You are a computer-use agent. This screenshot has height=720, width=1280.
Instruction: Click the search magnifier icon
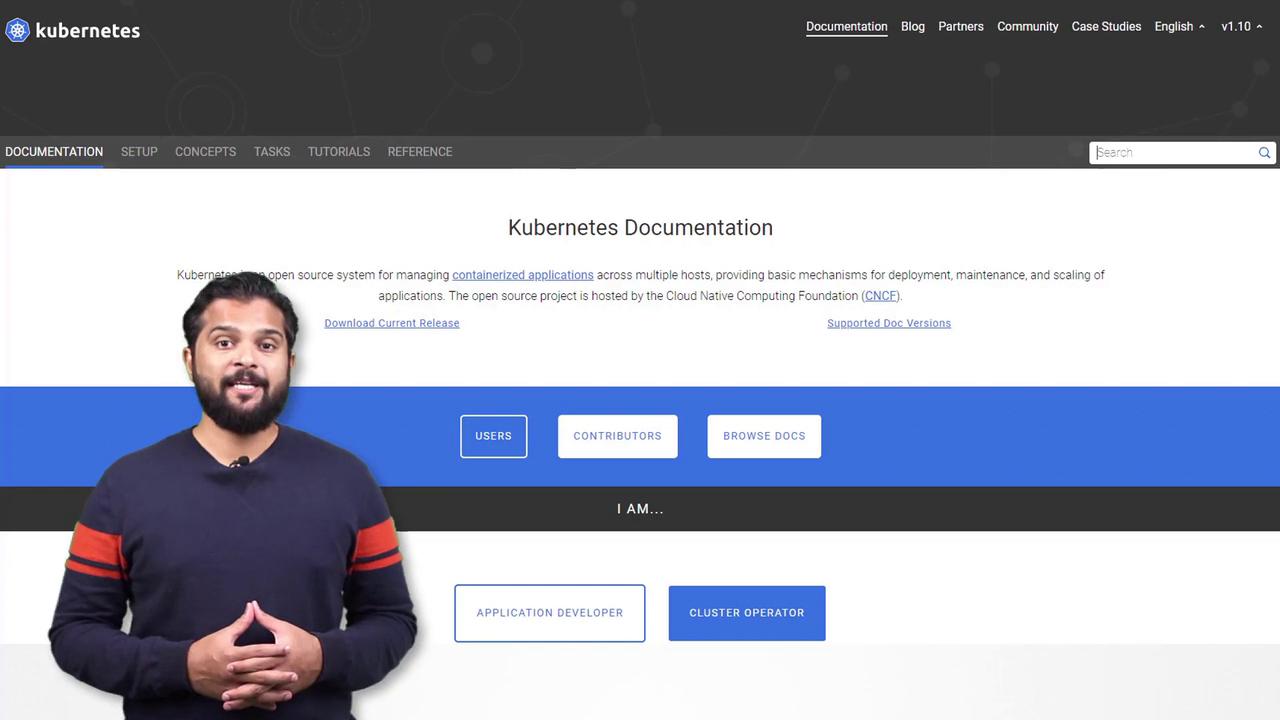click(1264, 153)
